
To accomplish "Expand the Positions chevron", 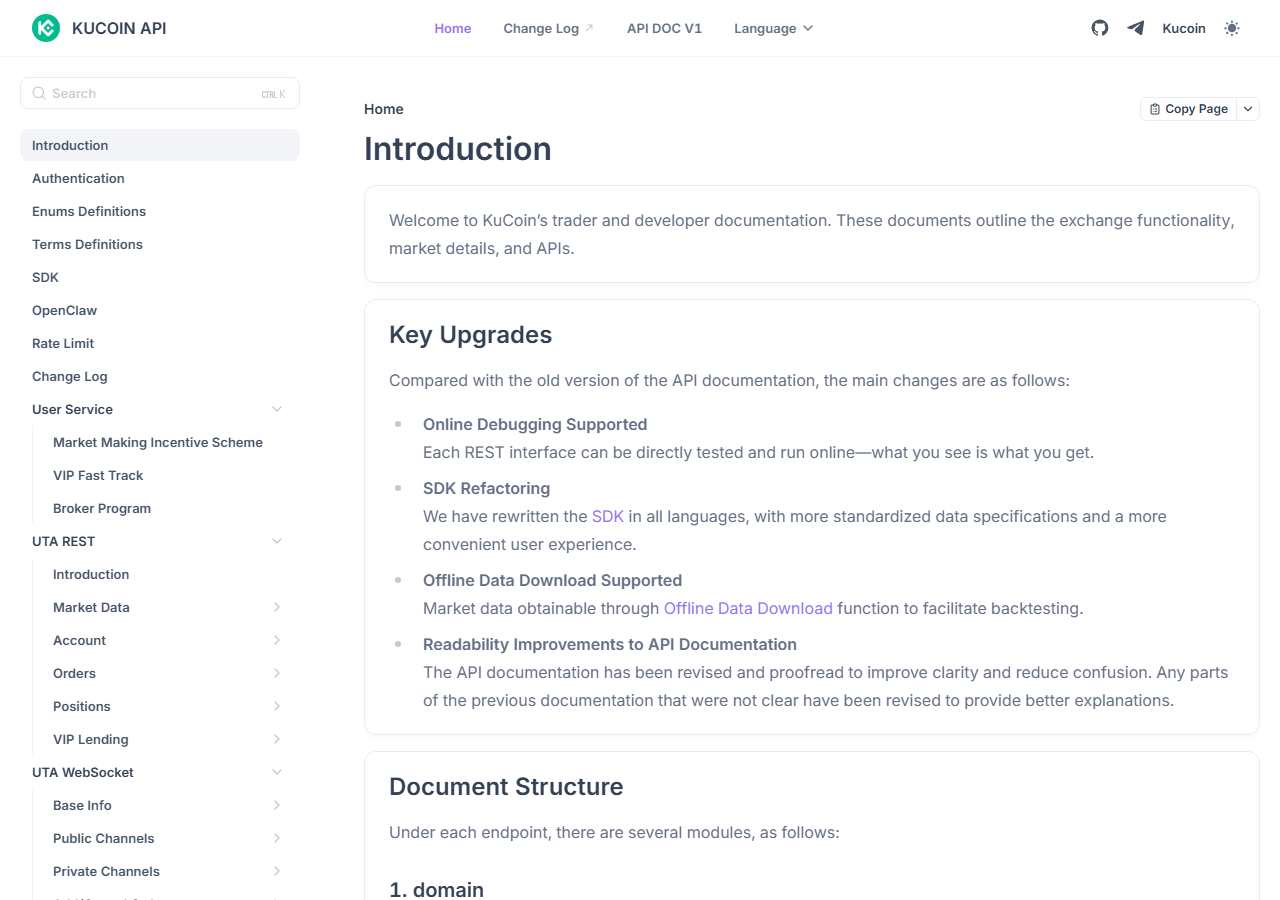I will [x=277, y=706].
